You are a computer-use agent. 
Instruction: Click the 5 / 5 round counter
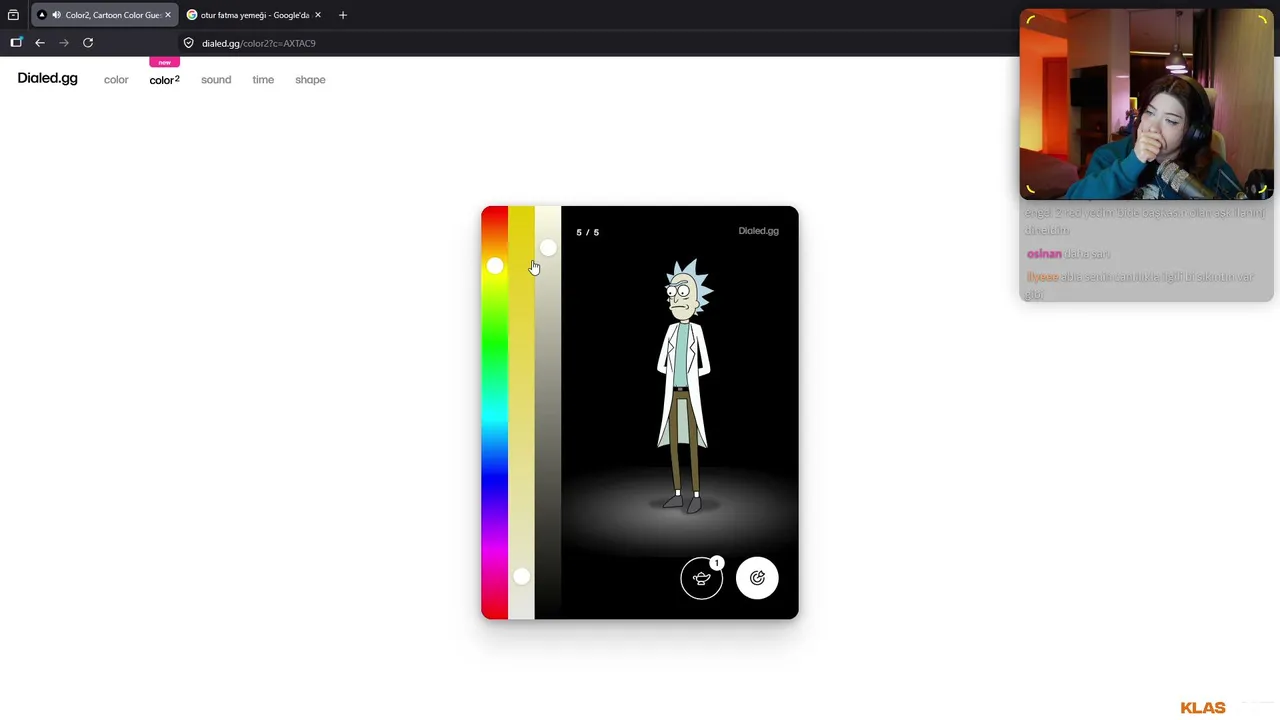coord(588,232)
